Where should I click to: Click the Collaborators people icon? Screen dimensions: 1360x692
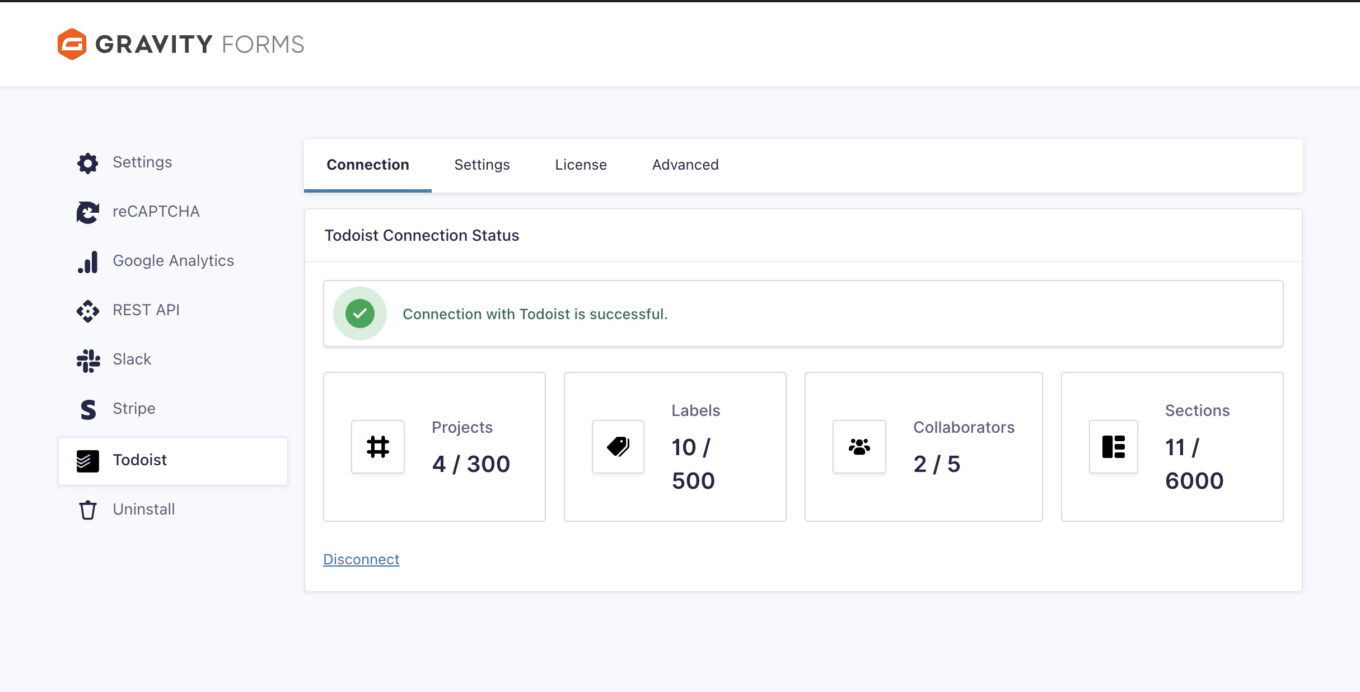pyautogui.click(x=859, y=447)
